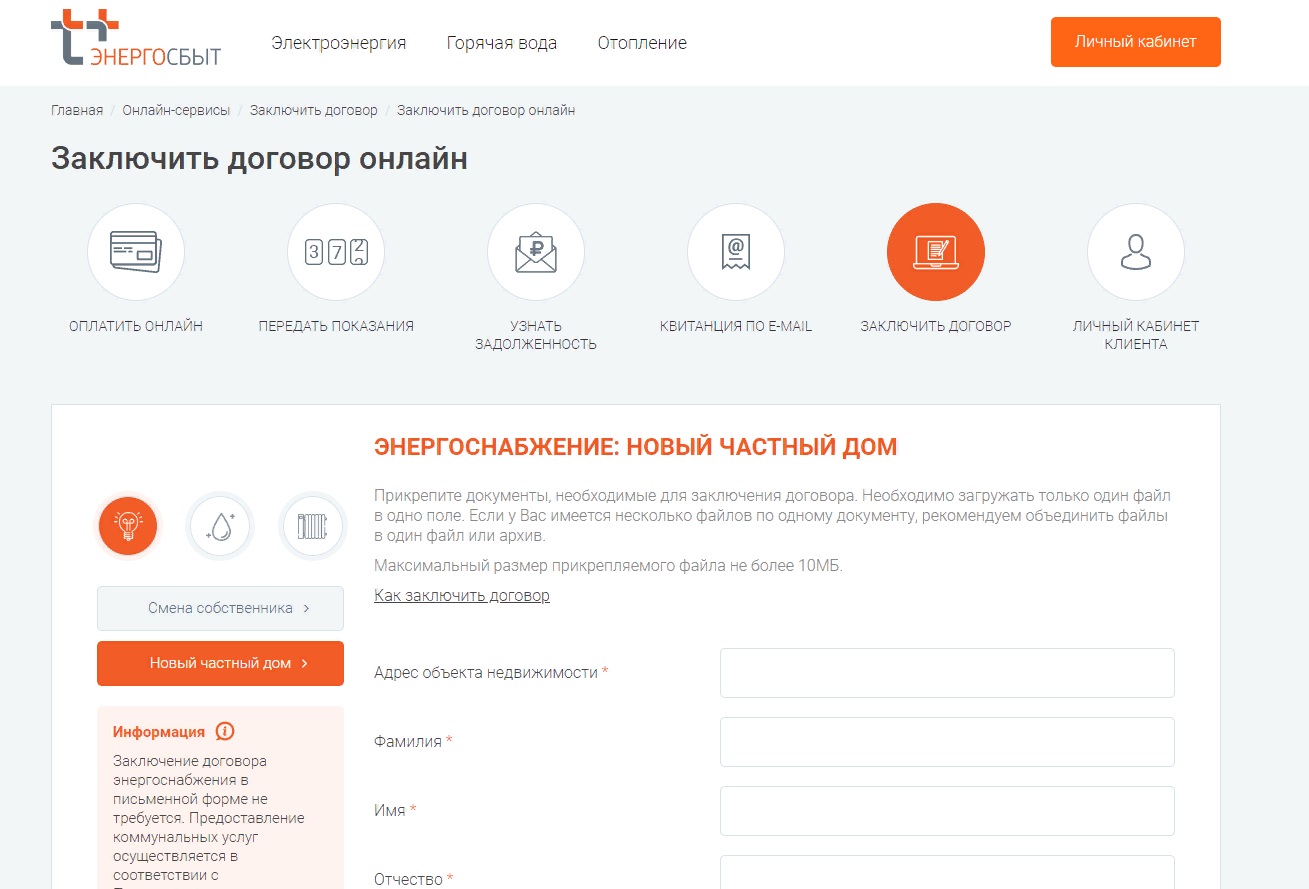Open the Отопление menu item

[x=642, y=43]
